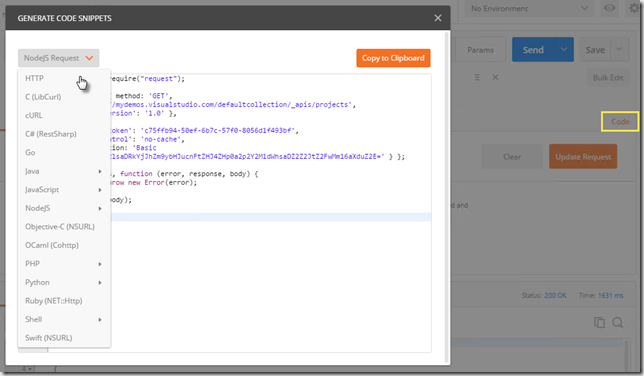Click the Time 1631 ms value
This screenshot has width=644, height=376.
[x=610, y=295]
